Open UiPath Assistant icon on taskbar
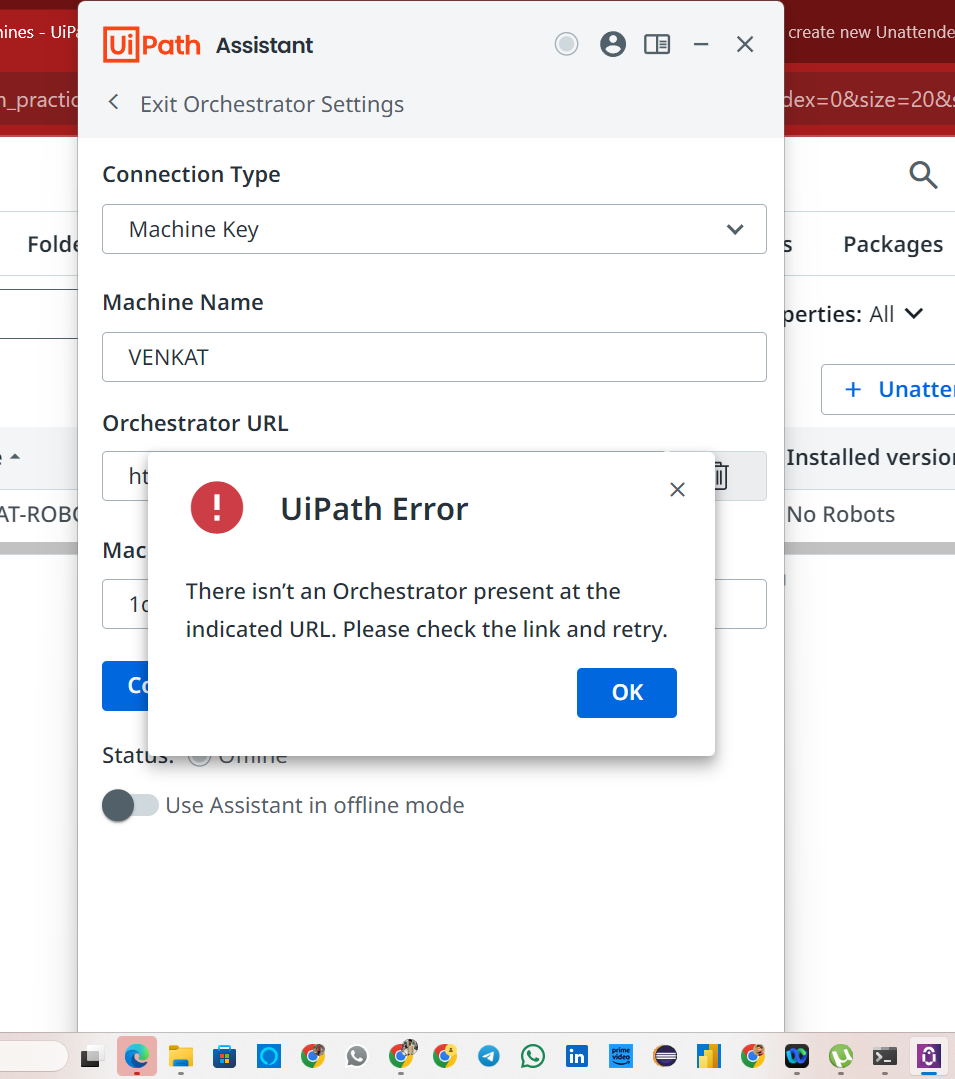The height and width of the screenshot is (1079, 955). click(929, 1056)
